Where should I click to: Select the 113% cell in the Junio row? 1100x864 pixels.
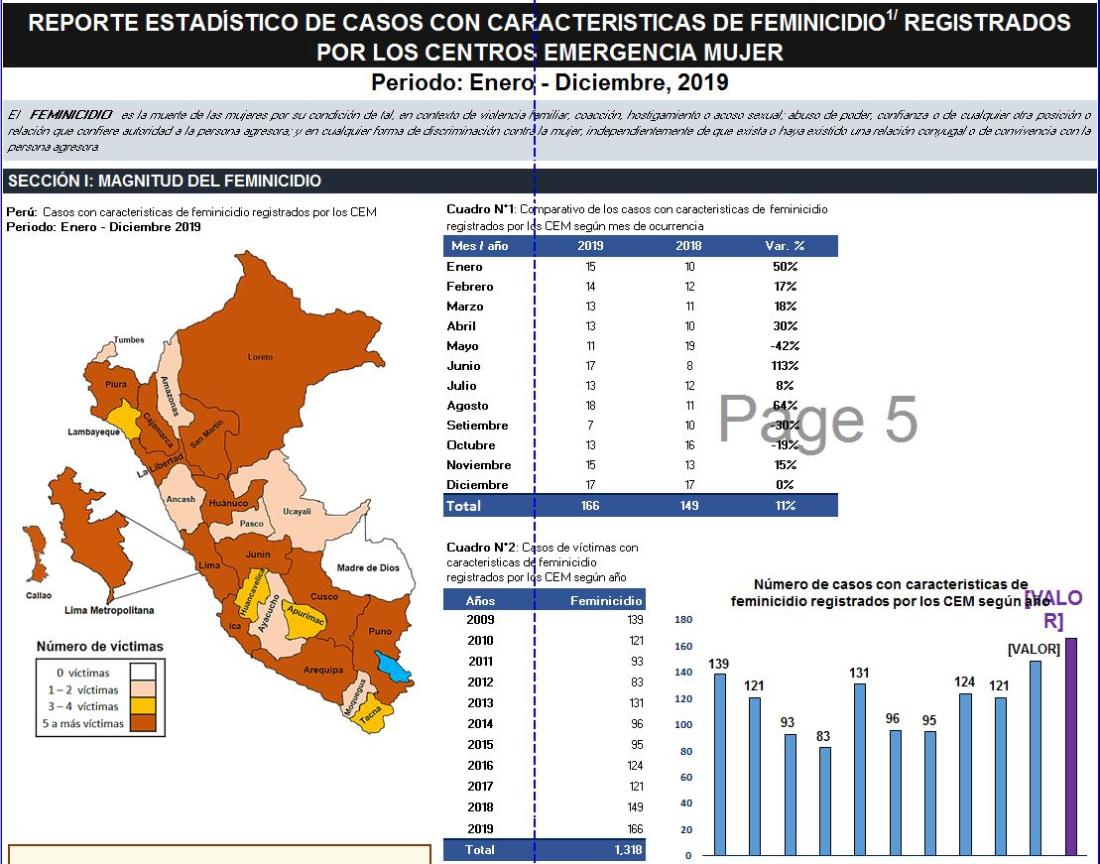(784, 366)
